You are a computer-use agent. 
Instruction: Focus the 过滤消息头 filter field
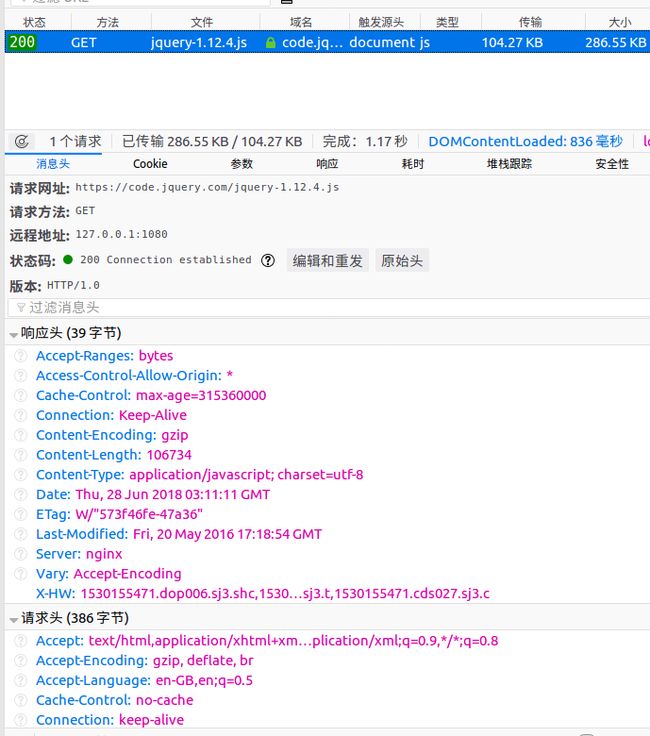329,308
